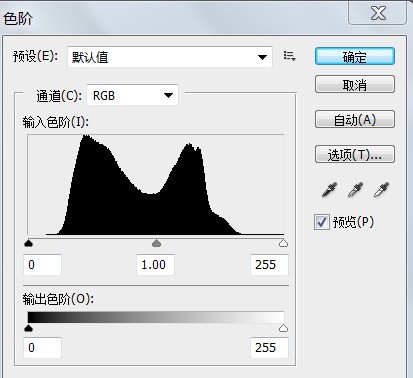
Task: Open 选项(T)... options dialog
Action: (355, 154)
